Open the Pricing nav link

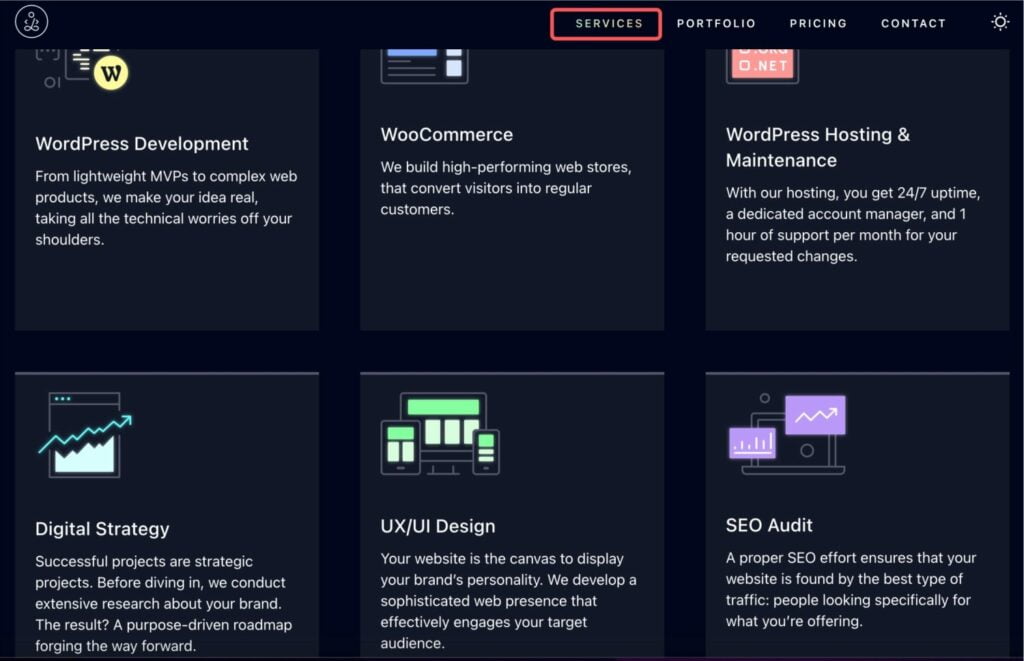818,24
